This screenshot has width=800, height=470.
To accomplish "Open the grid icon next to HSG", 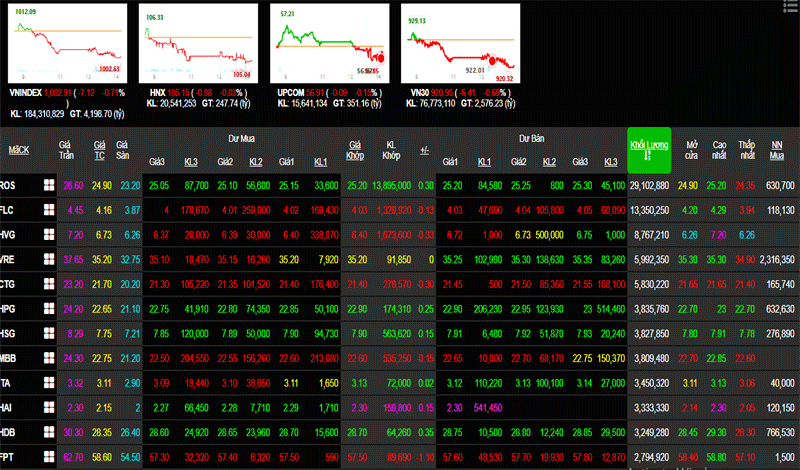I will [x=49, y=333].
